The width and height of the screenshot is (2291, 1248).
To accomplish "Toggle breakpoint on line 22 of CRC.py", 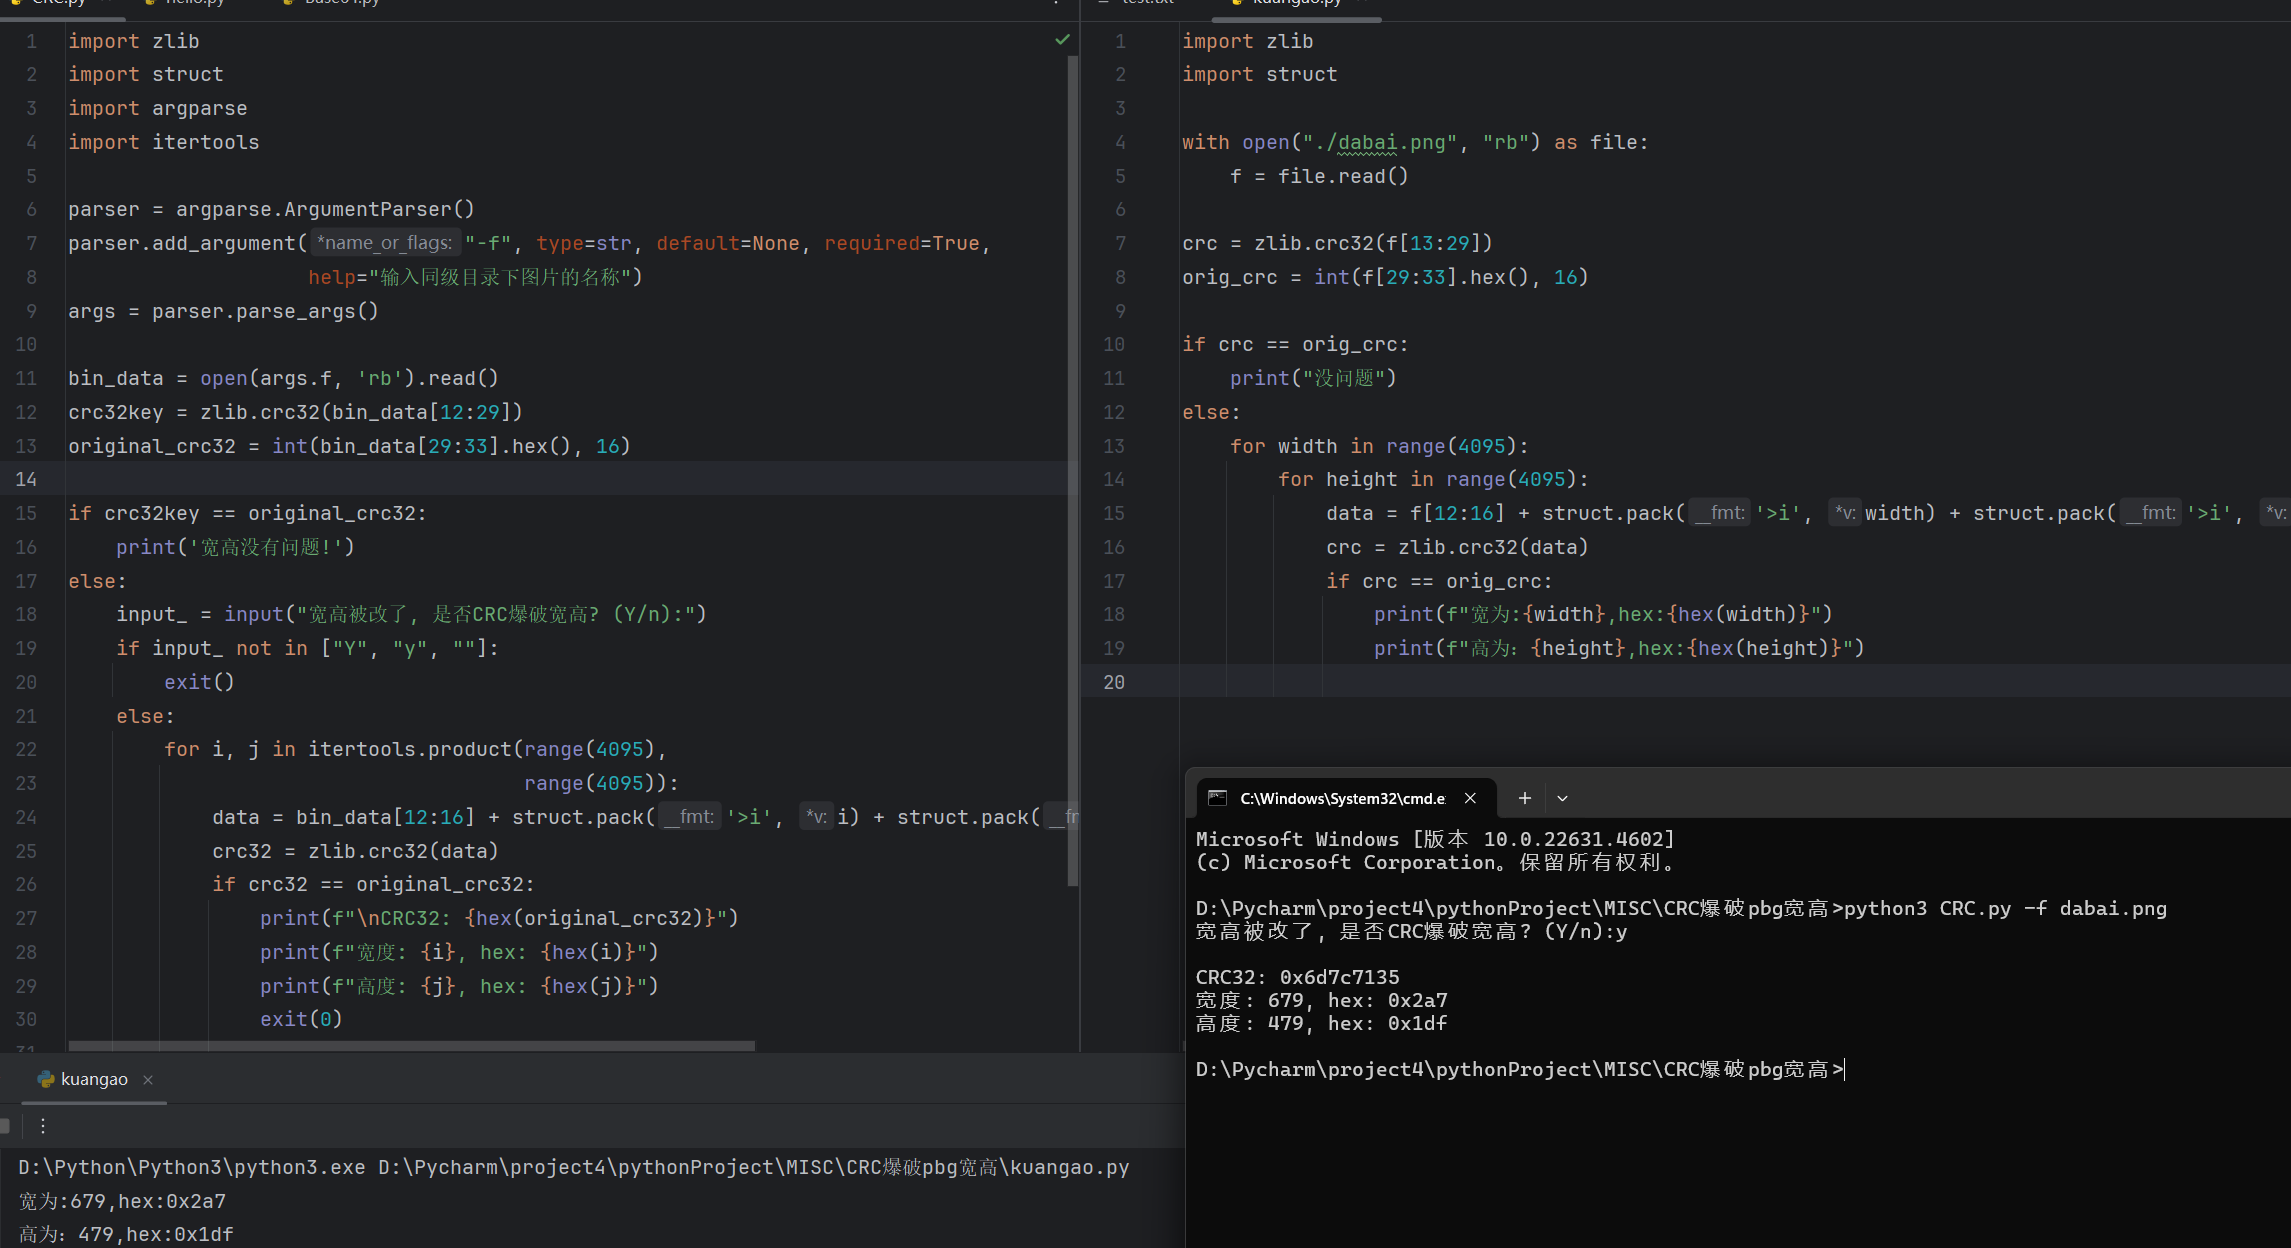I will pos(26,749).
